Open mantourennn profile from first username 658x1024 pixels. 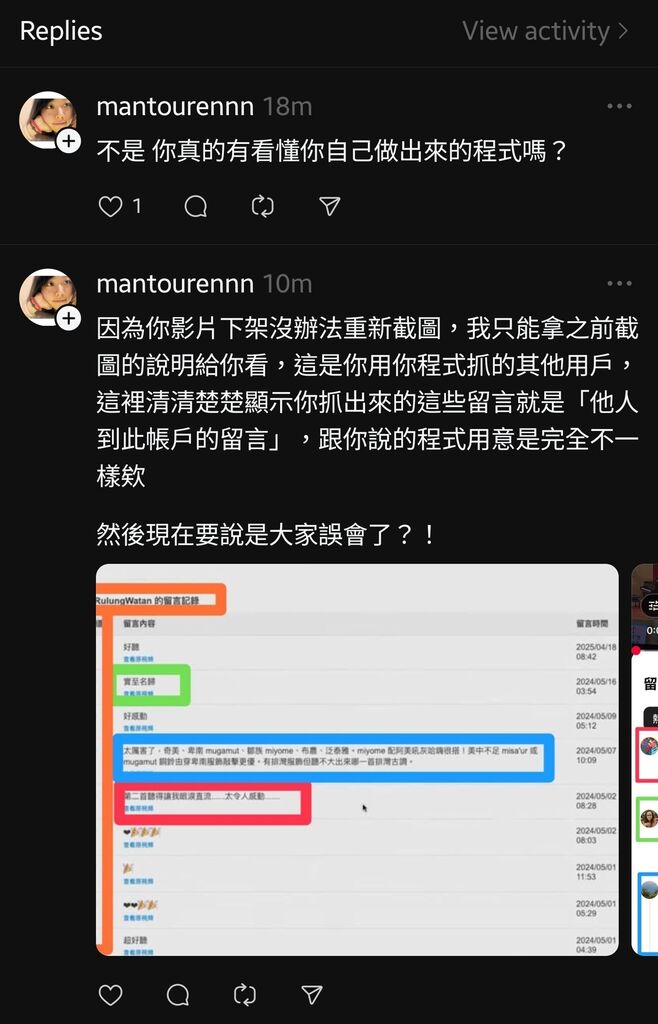[175, 106]
